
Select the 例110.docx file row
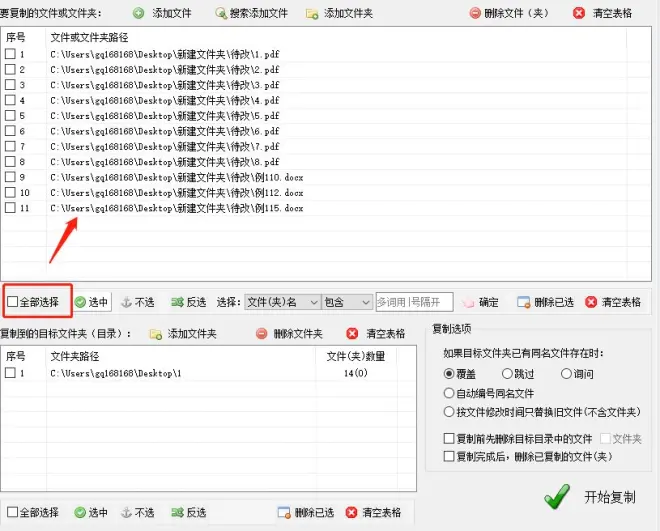click(176, 177)
